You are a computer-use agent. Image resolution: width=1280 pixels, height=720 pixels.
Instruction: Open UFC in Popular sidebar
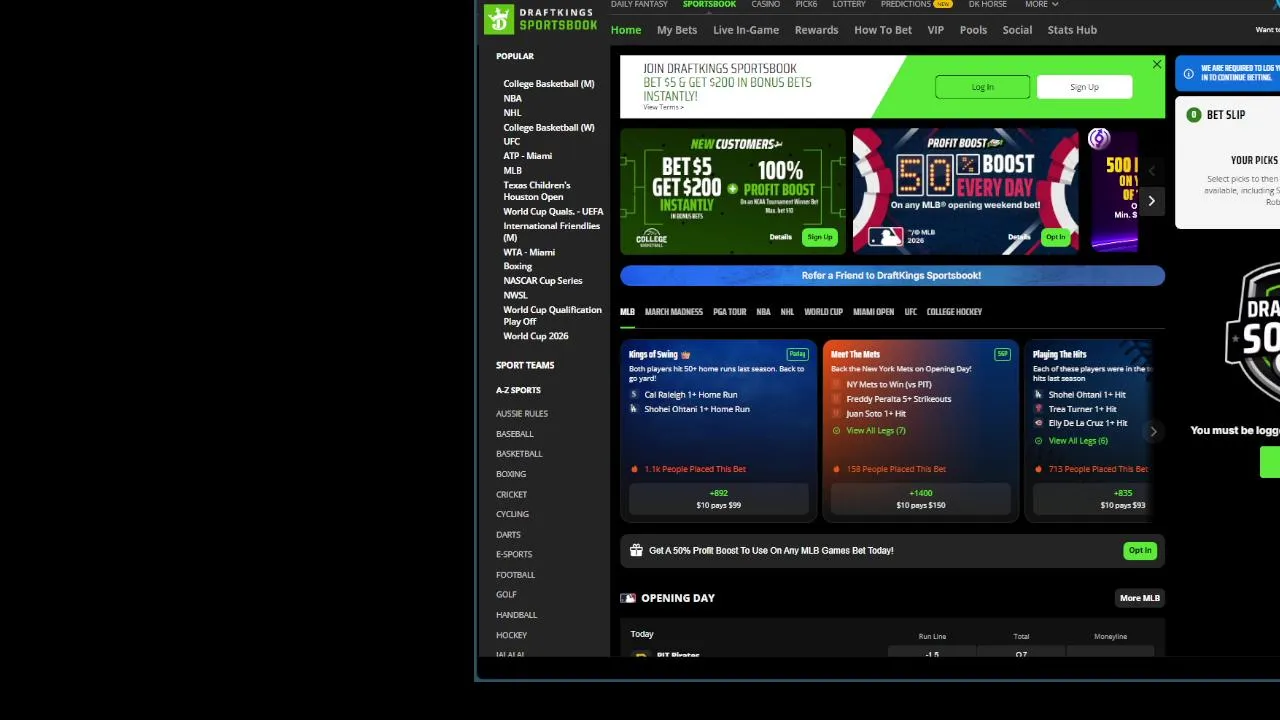point(511,142)
